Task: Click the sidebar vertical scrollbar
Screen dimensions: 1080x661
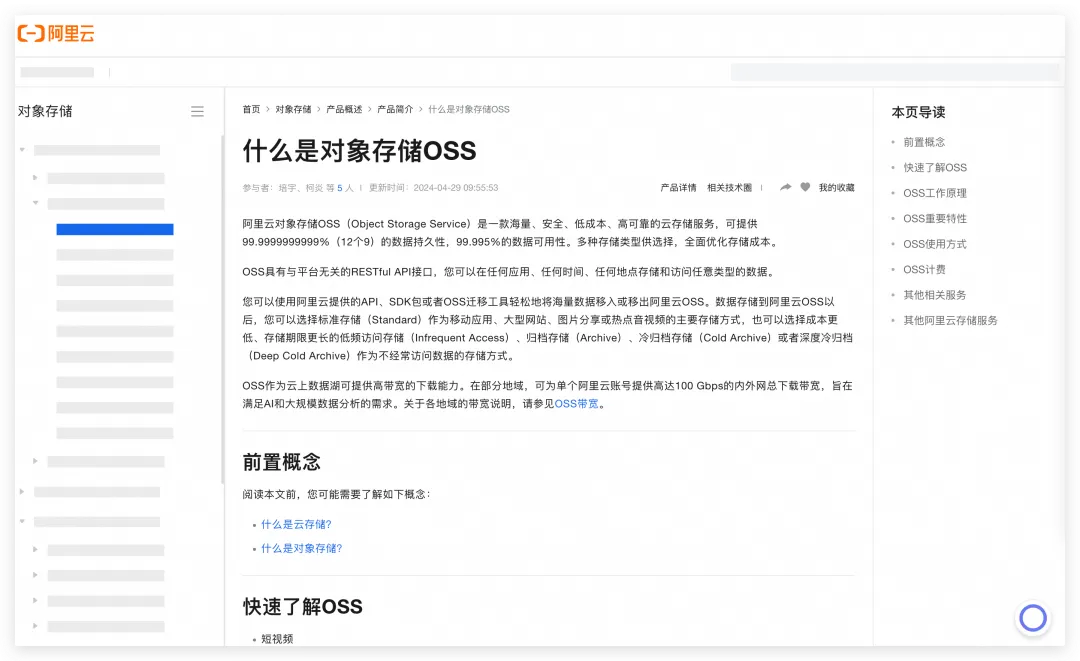Action: point(222,310)
